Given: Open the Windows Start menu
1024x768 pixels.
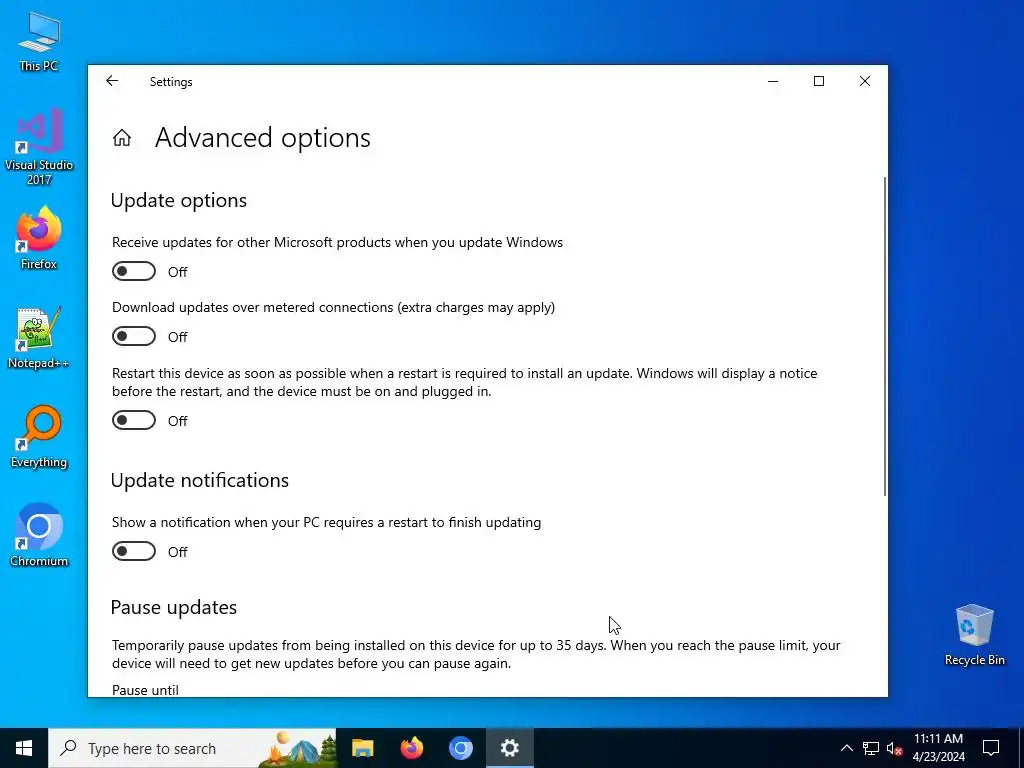Looking at the screenshot, I should [24, 748].
